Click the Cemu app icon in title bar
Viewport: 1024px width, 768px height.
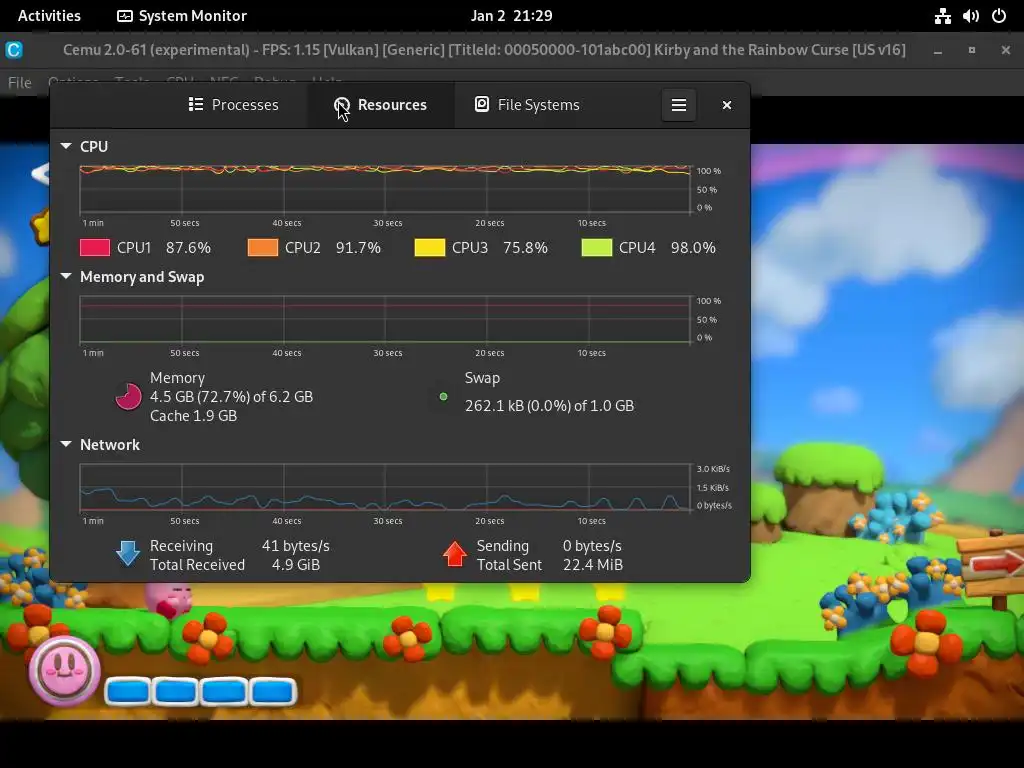(14, 50)
